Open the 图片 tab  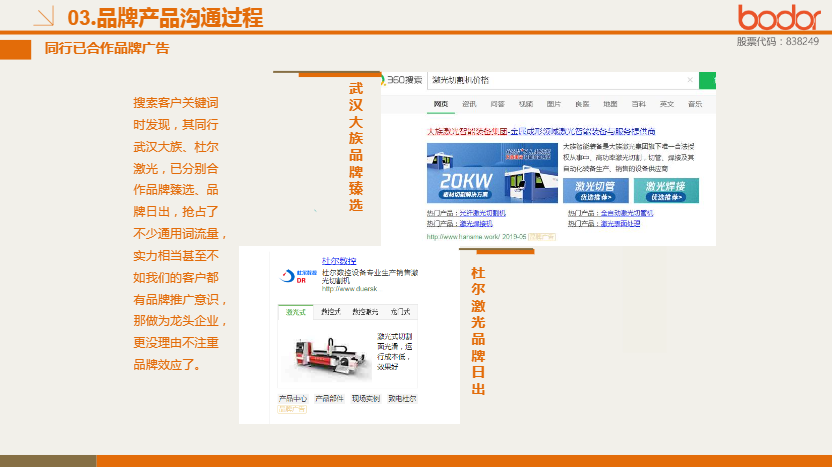[553, 104]
